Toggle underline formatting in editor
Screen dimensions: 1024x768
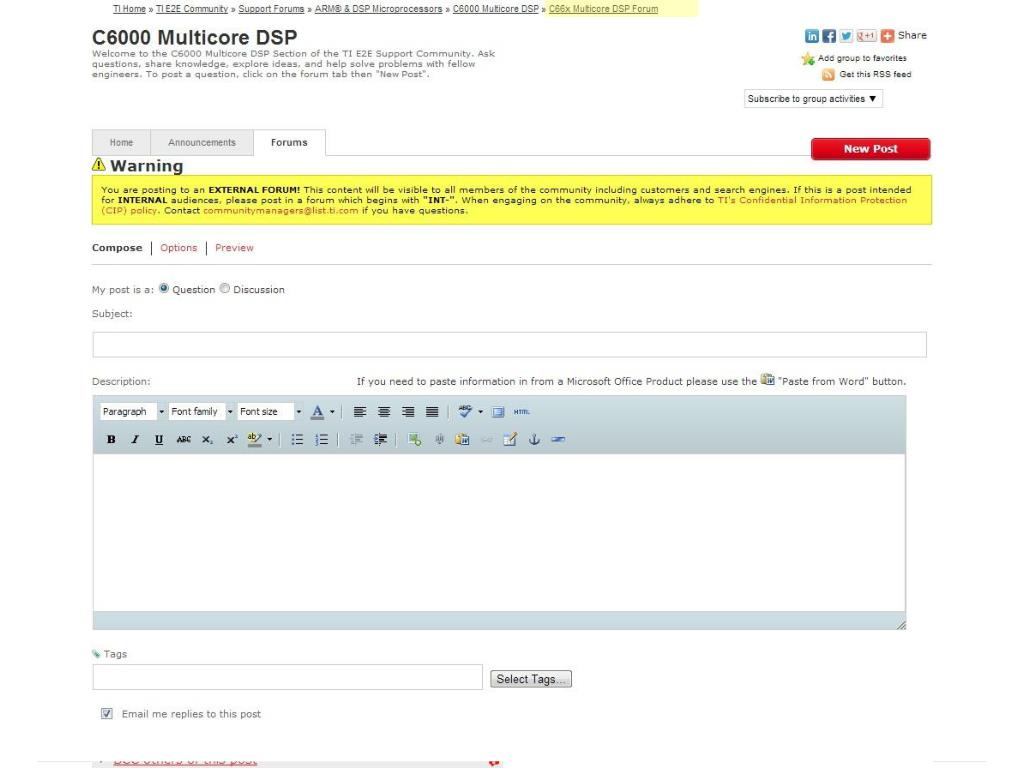click(x=159, y=440)
